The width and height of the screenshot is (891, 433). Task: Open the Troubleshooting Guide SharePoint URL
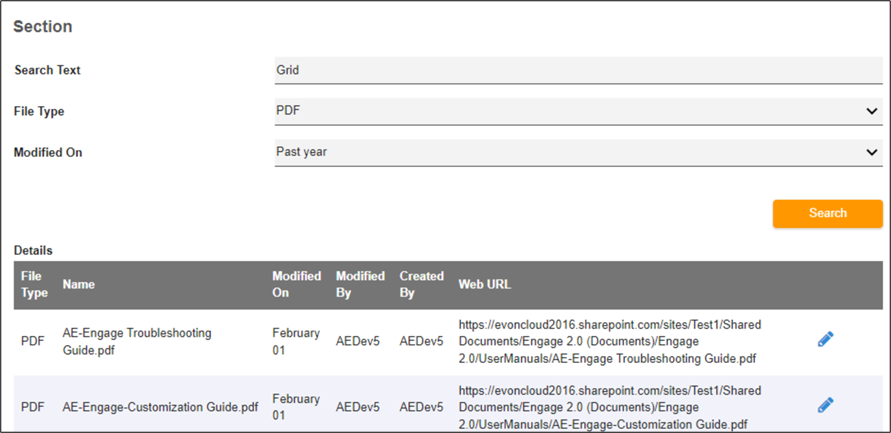point(609,341)
